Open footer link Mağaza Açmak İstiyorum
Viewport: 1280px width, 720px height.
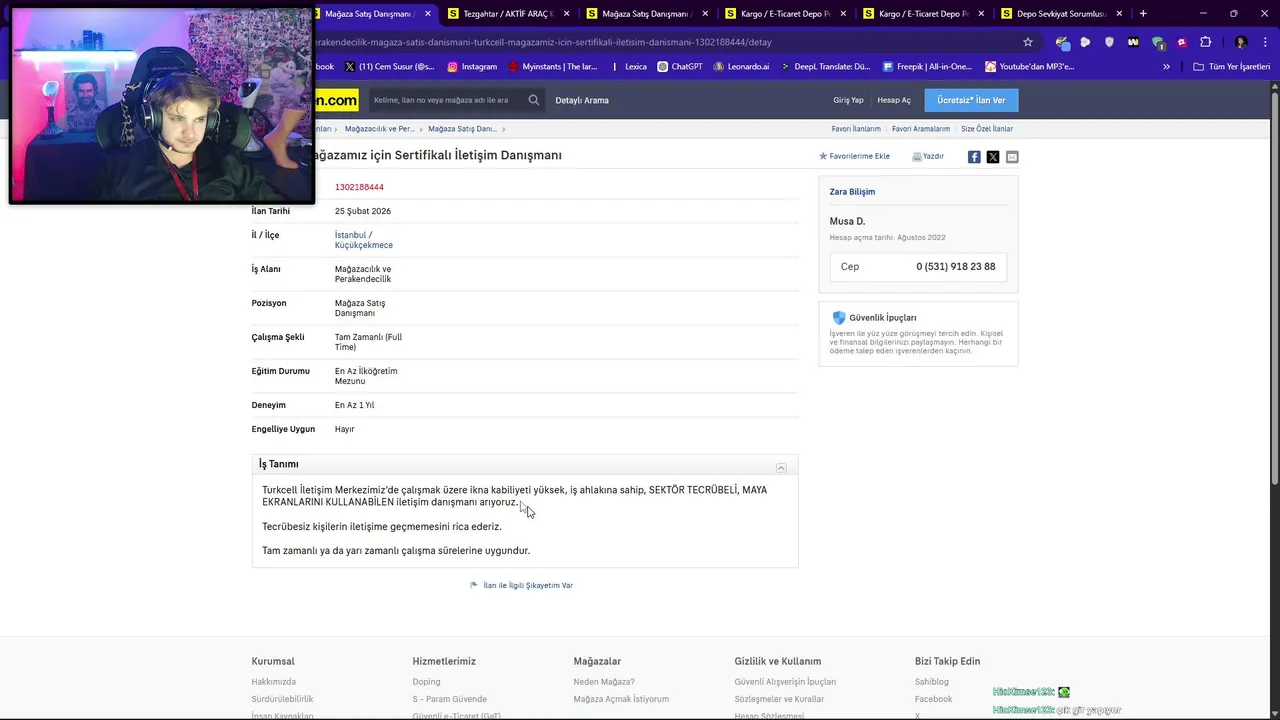pos(621,699)
